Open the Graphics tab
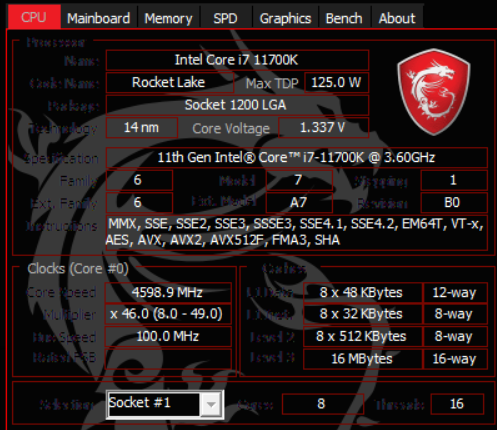This screenshot has width=497, height=430. click(x=285, y=18)
